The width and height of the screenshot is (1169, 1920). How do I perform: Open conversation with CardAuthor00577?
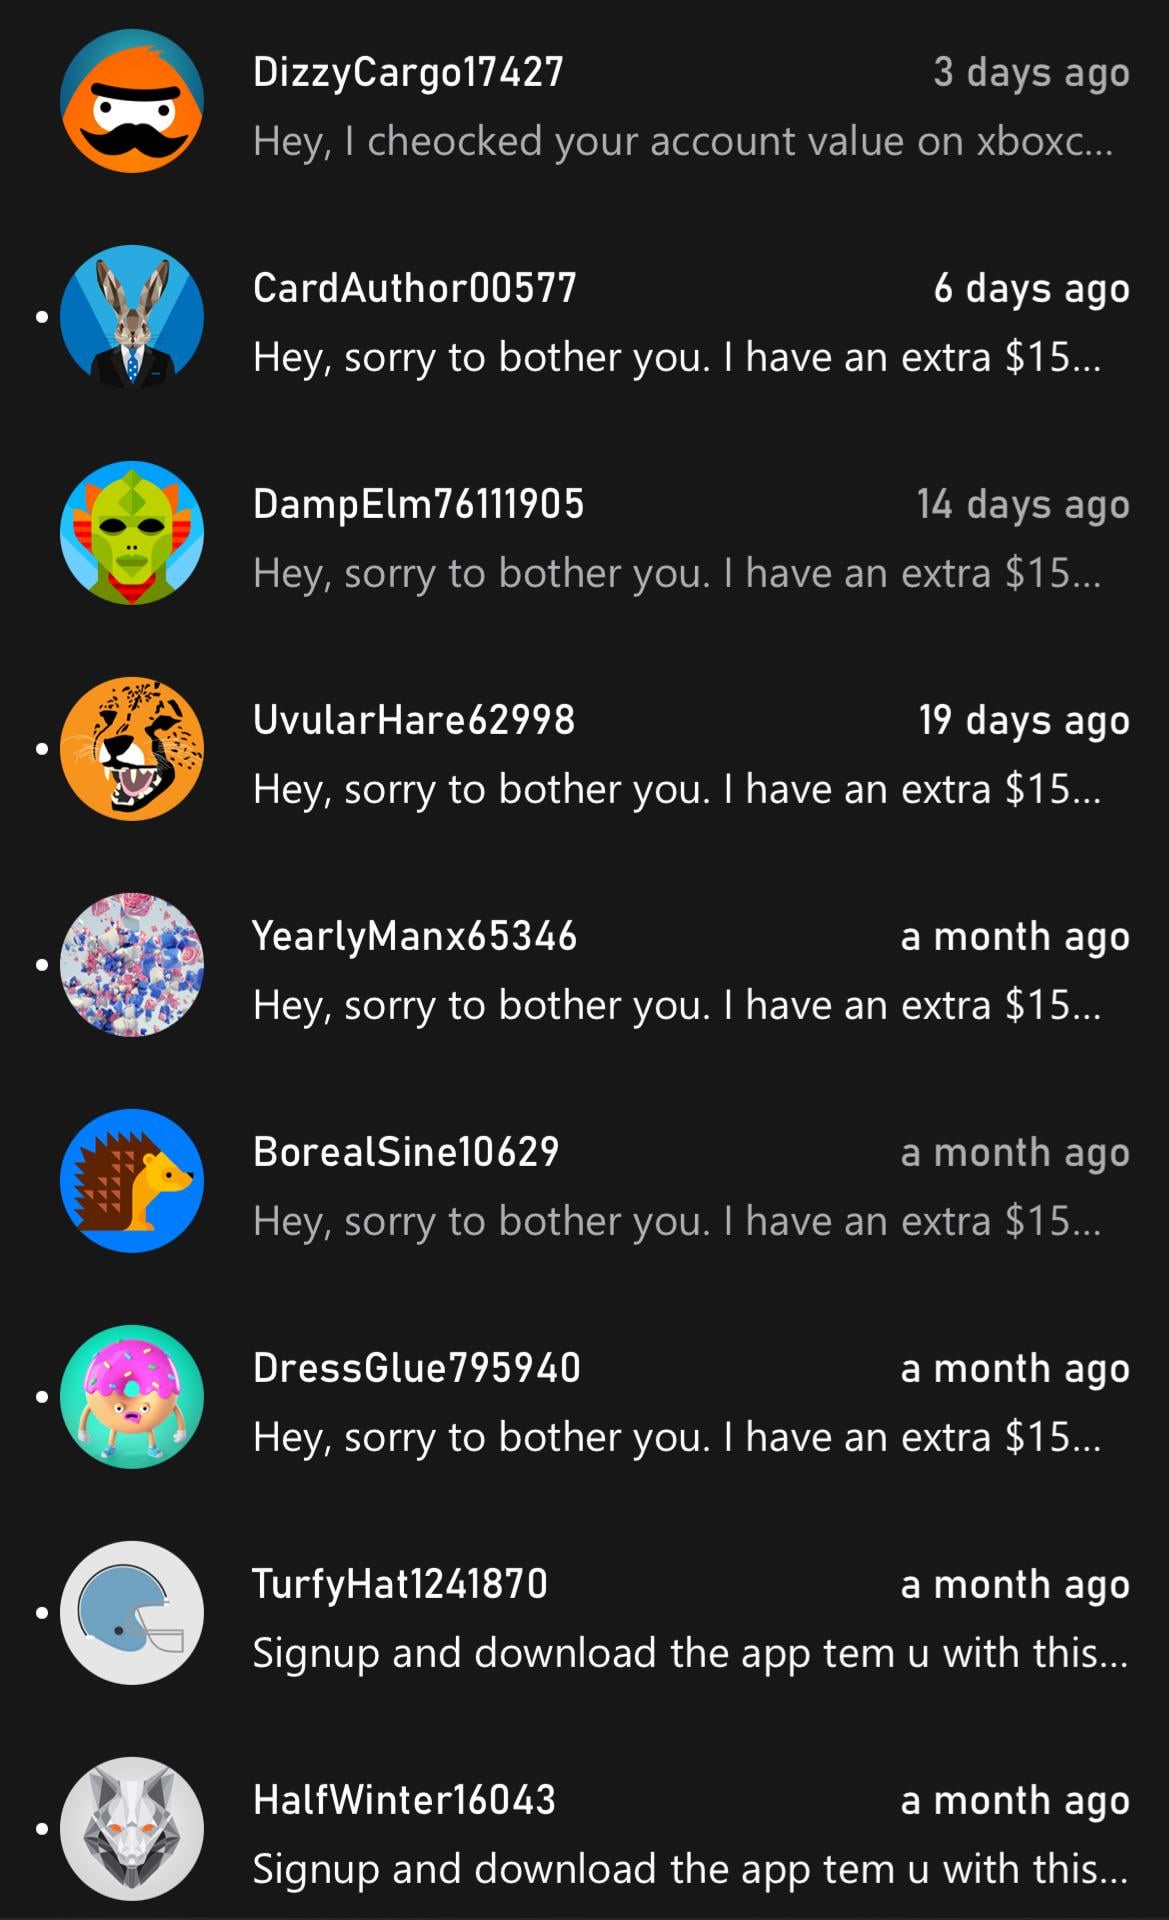tap(584, 317)
